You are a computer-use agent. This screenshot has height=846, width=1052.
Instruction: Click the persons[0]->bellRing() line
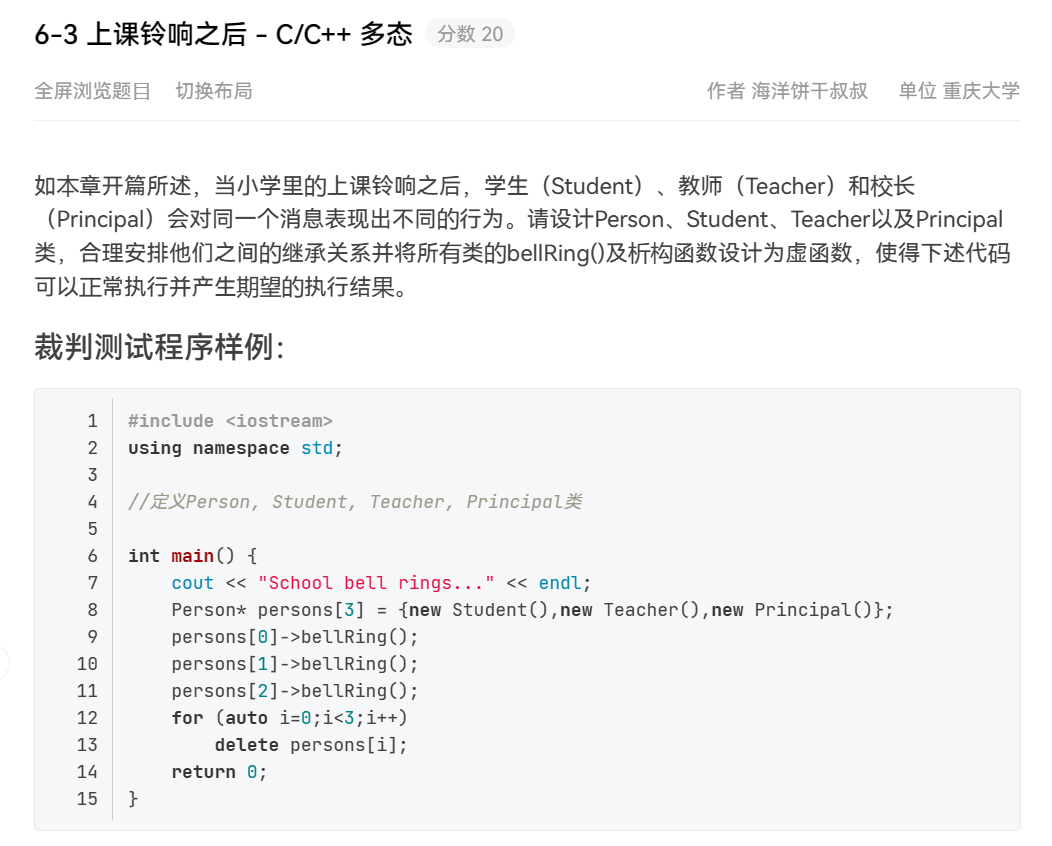point(294,637)
